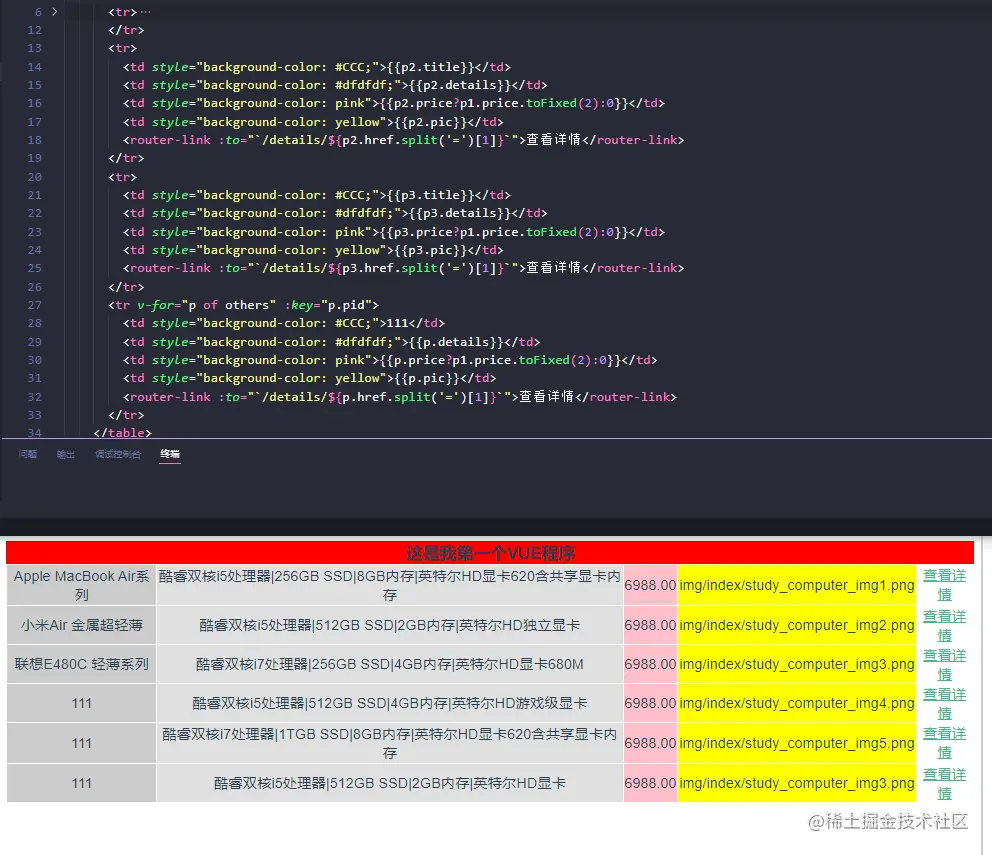This screenshot has height=855, width=992.
Task: Click study_computer_img3.png cell in last row
Action: tap(797, 783)
